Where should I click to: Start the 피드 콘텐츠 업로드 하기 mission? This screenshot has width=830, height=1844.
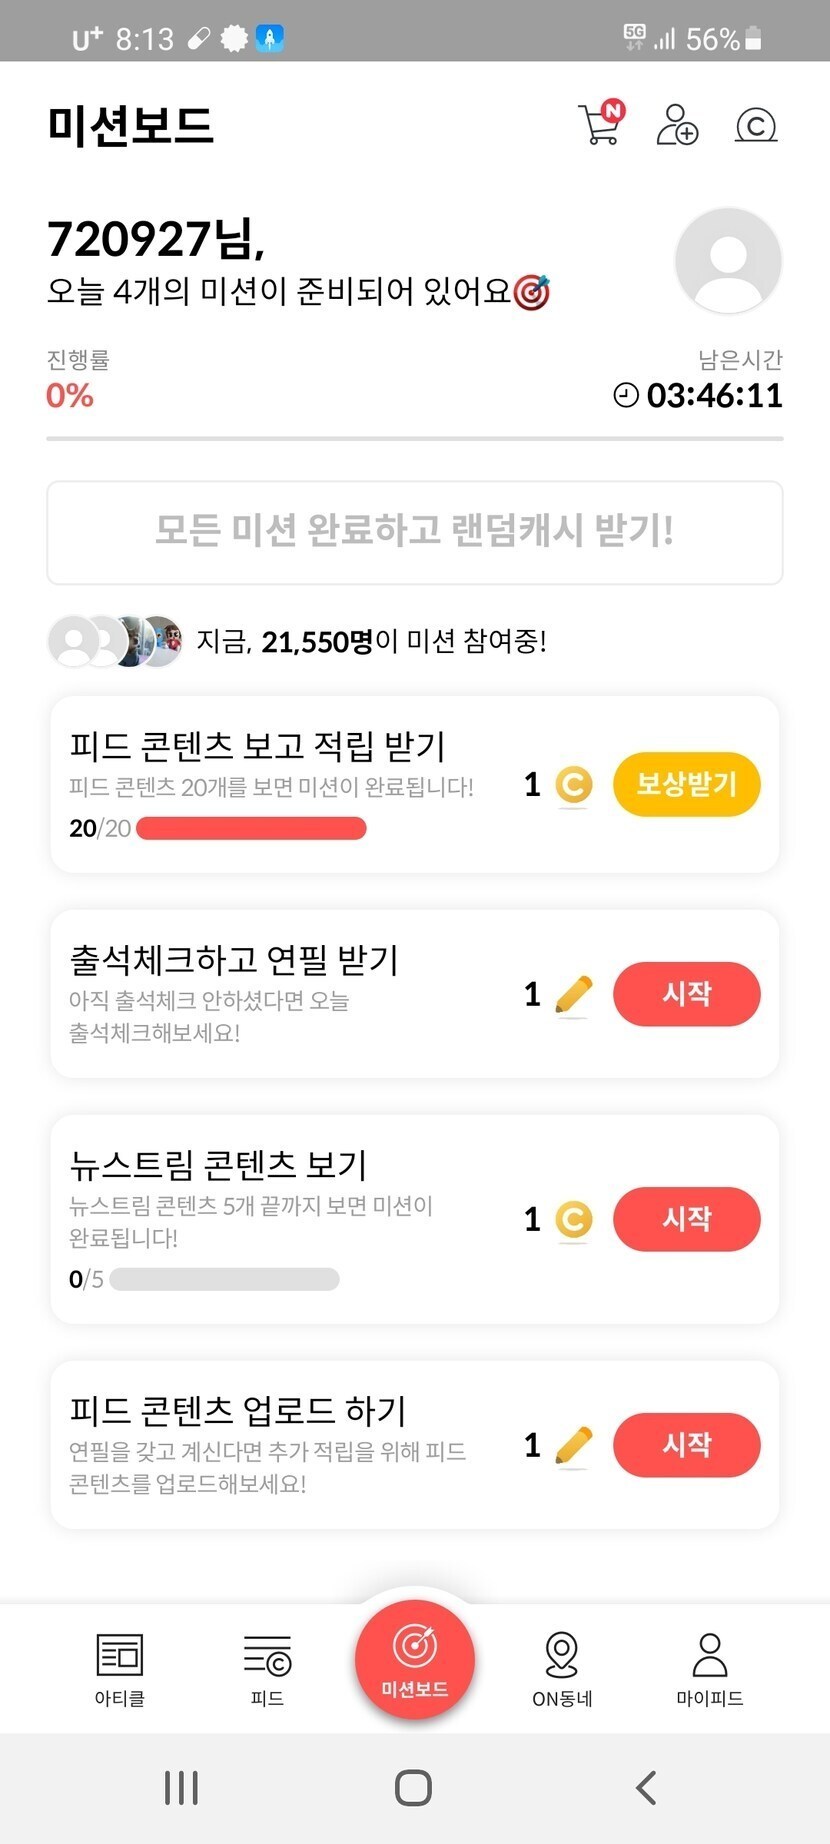(x=686, y=1445)
